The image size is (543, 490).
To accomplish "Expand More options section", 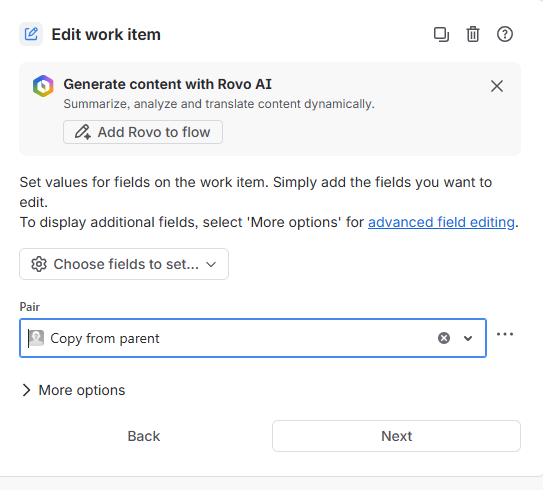I will pyautogui.click(x=73, y=390).
